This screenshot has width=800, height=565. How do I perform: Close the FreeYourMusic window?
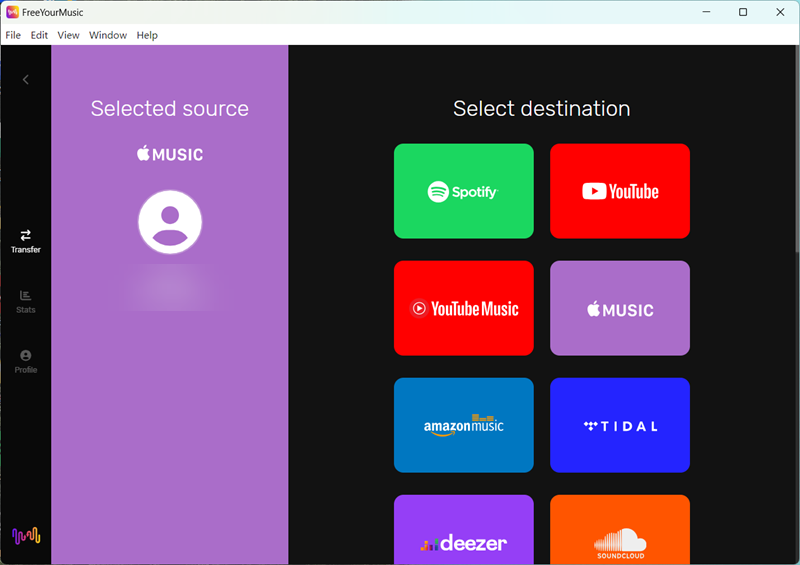point(780,12)
